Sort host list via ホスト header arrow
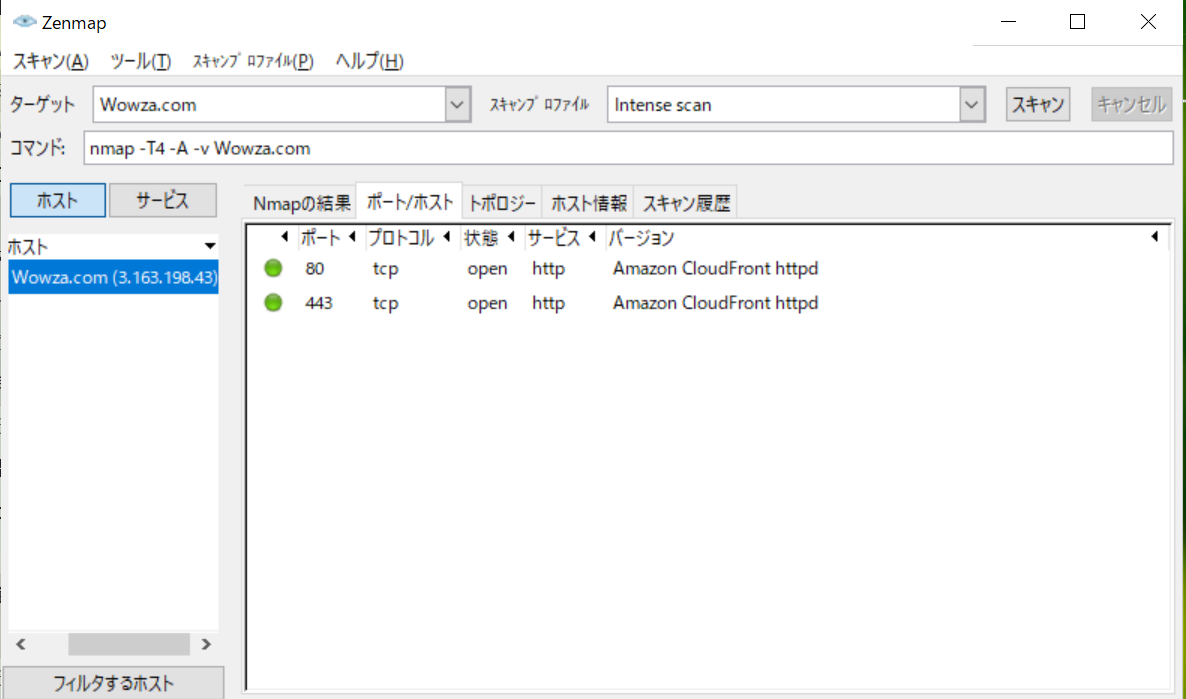Screen dimensions: 1186x699 point(210,246)
